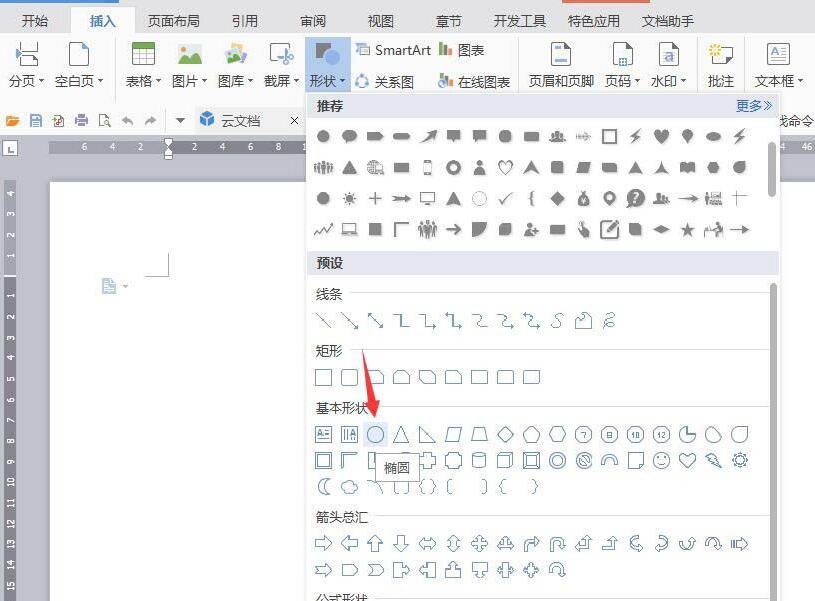Select a rectangle from the 矩形 presets
This screenshot has height=601, width=815.
point(324,377)
